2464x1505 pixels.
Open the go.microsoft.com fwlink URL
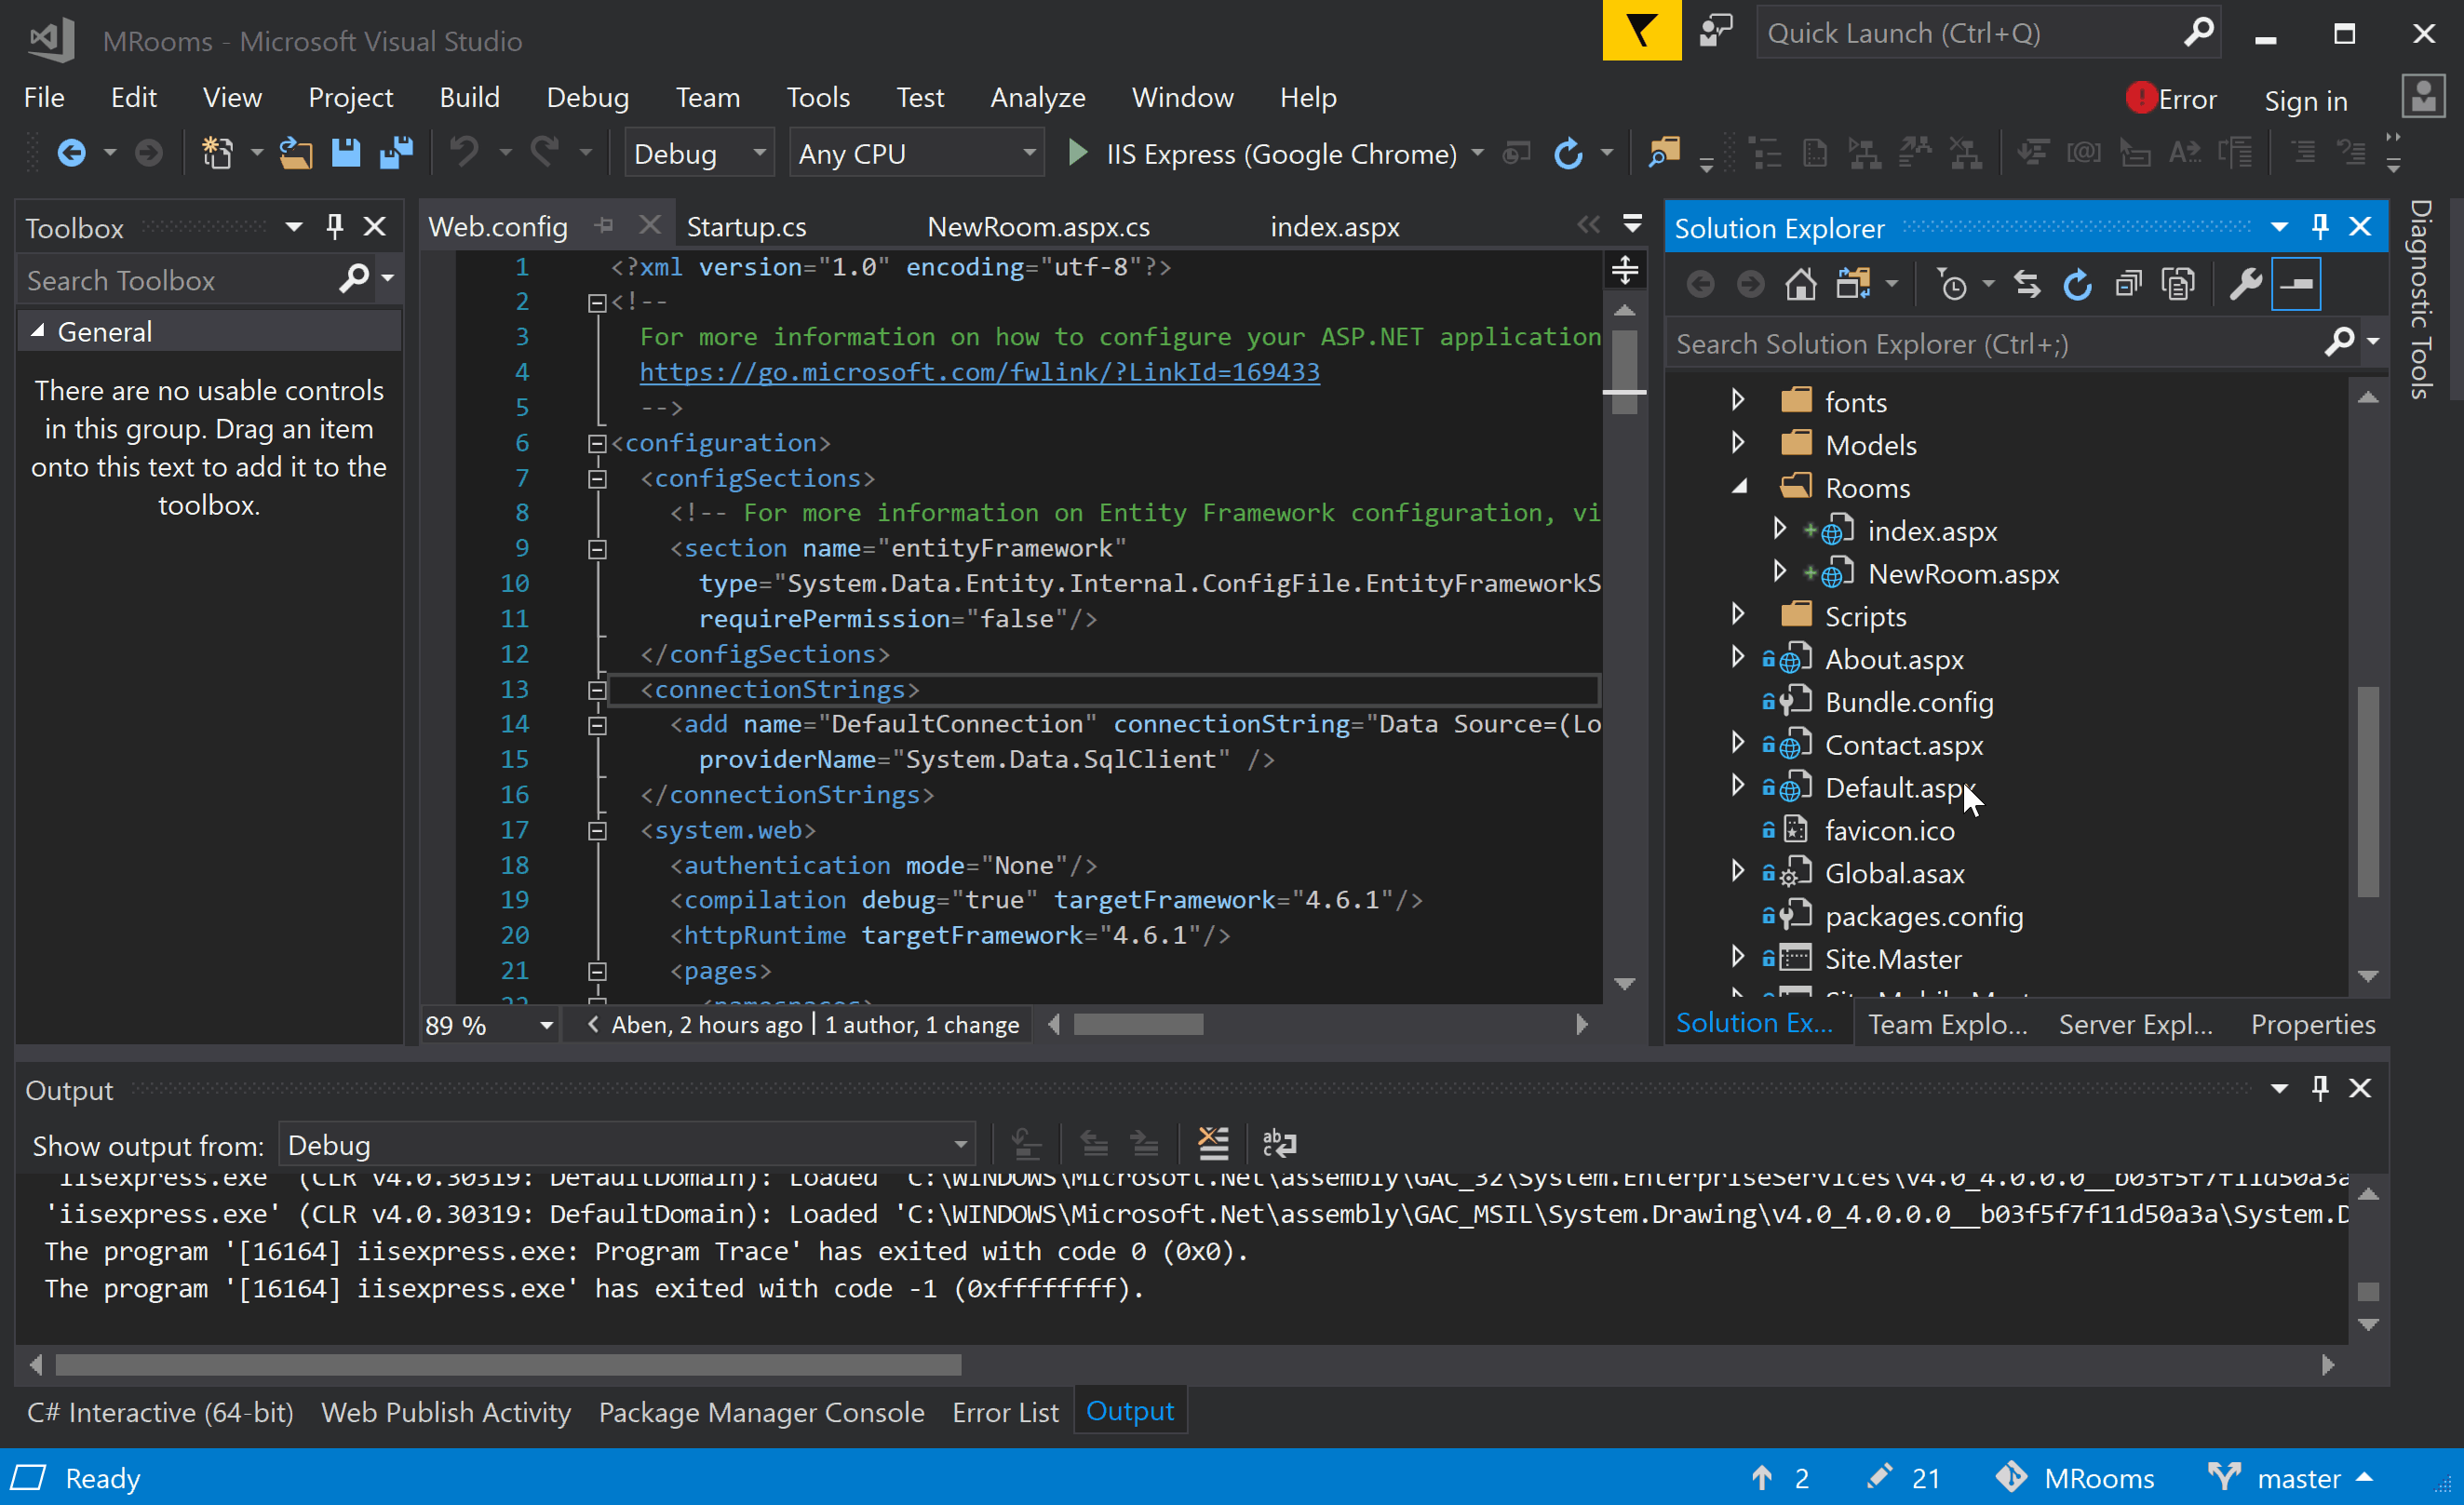[x=979, y=372]
